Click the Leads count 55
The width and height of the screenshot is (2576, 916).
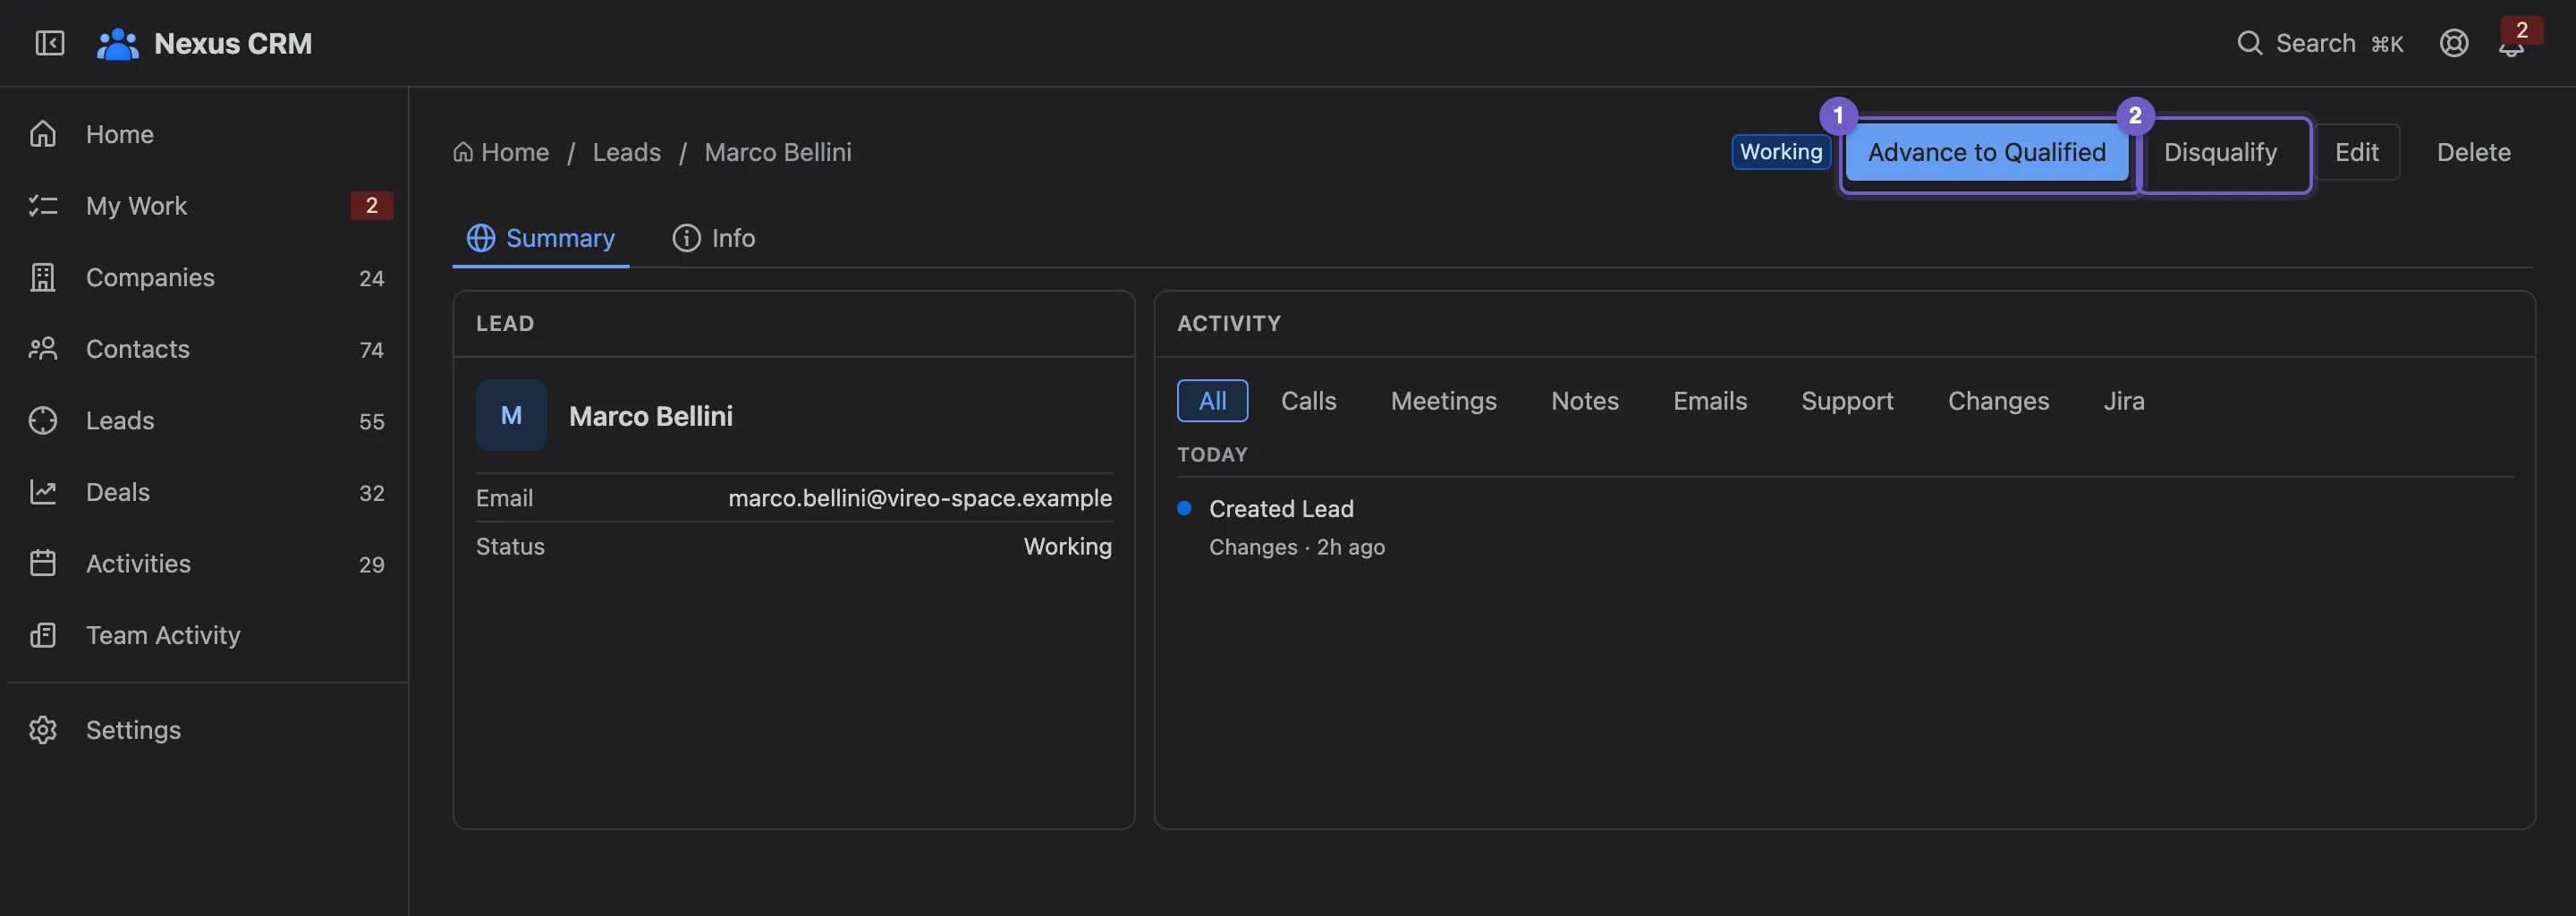tap(371, 421)
